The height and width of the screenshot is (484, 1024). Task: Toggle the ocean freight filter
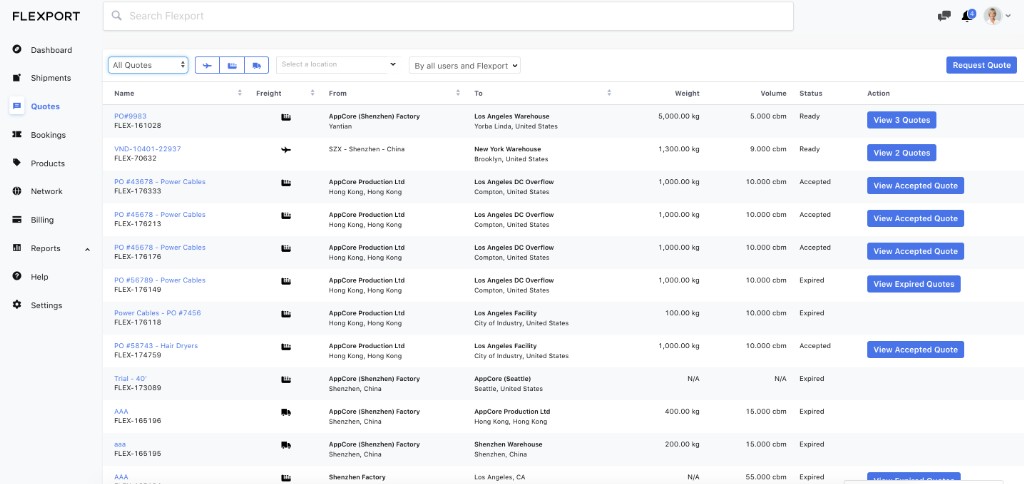(x=232, y=65)
